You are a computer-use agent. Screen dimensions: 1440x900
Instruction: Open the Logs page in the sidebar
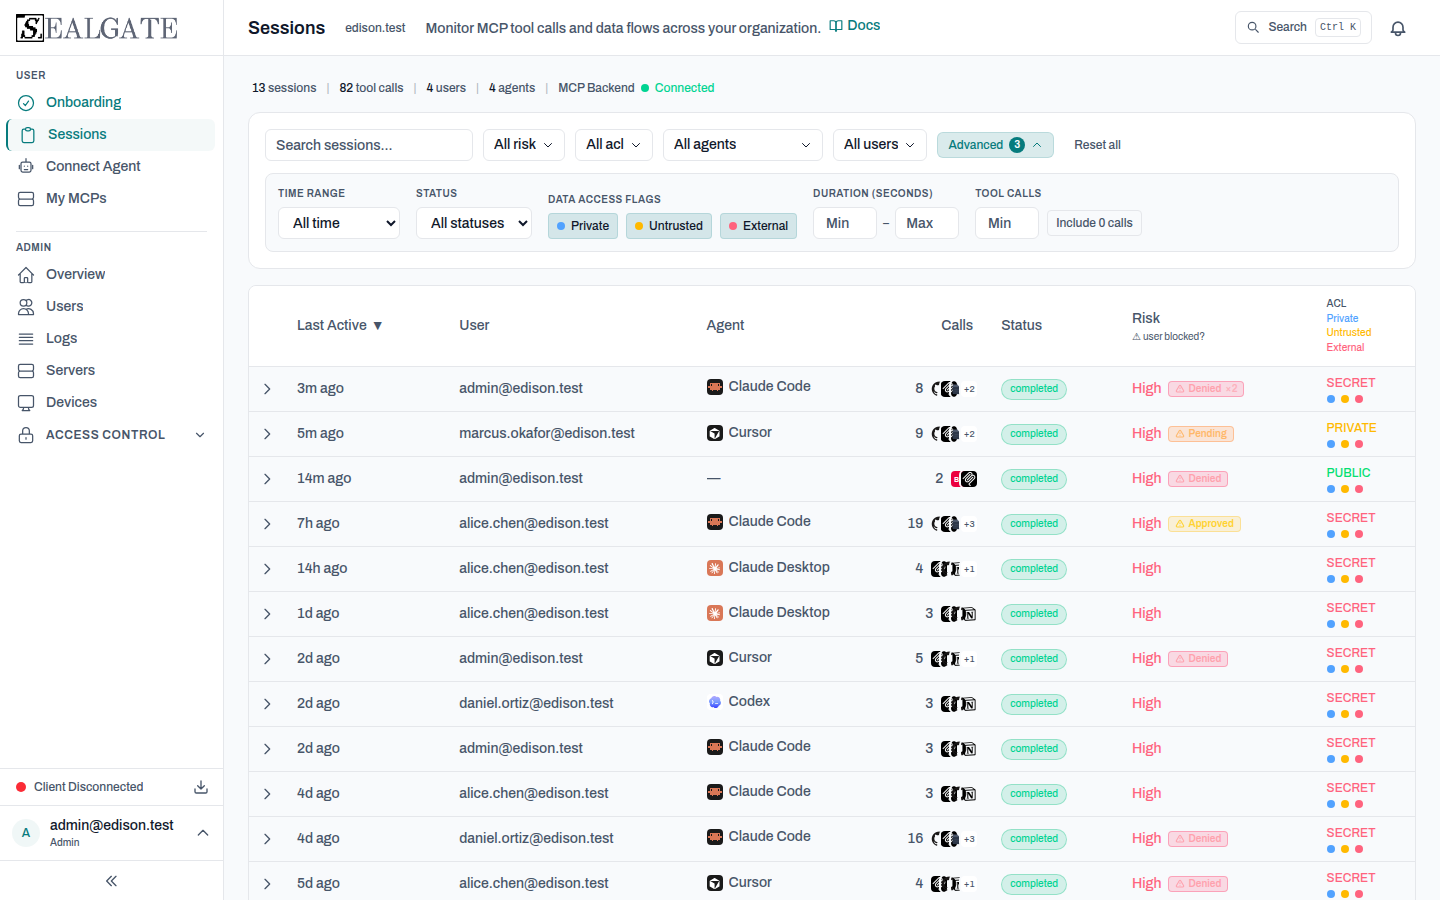click(x=111, y=338)
